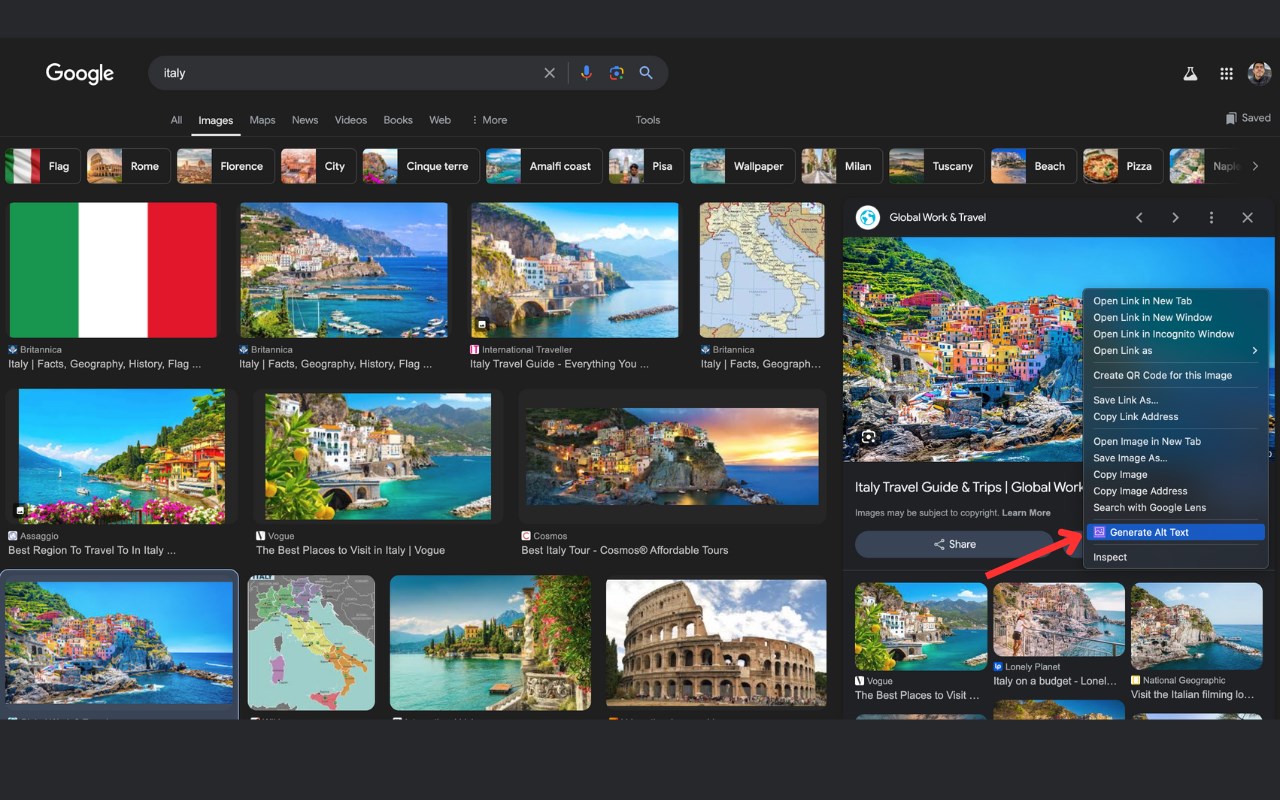Select the Milan suggestion chip
This screenshot has width=1280, height=800.
841,166
